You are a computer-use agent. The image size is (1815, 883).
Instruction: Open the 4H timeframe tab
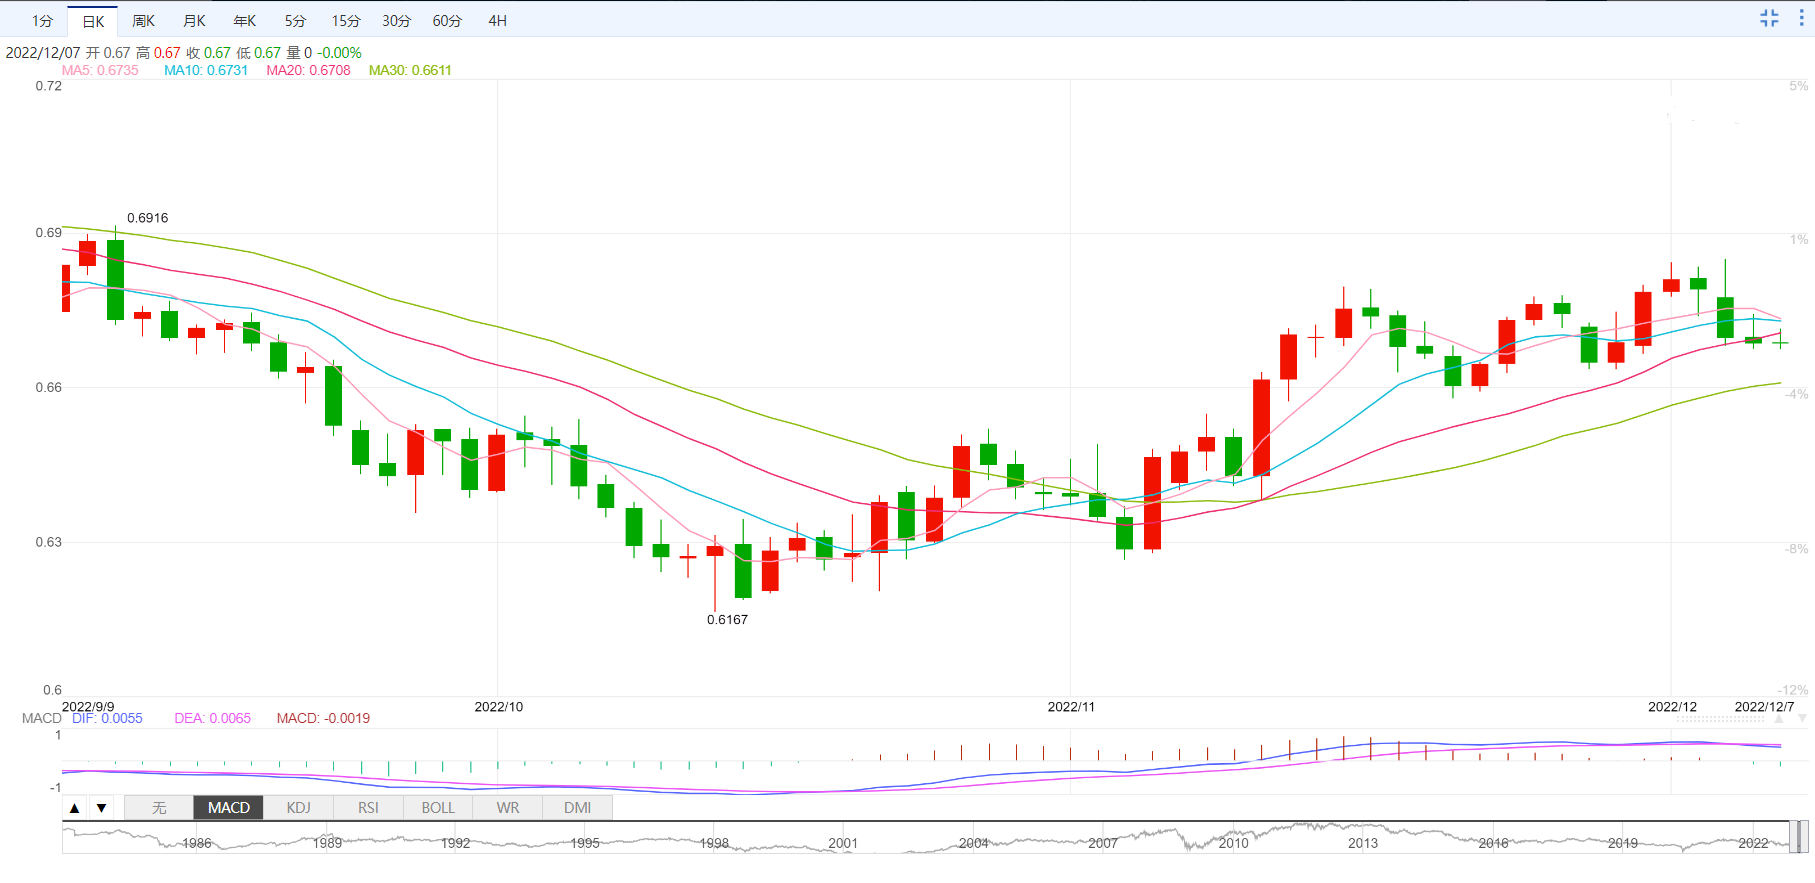click(x=497, y=21)
